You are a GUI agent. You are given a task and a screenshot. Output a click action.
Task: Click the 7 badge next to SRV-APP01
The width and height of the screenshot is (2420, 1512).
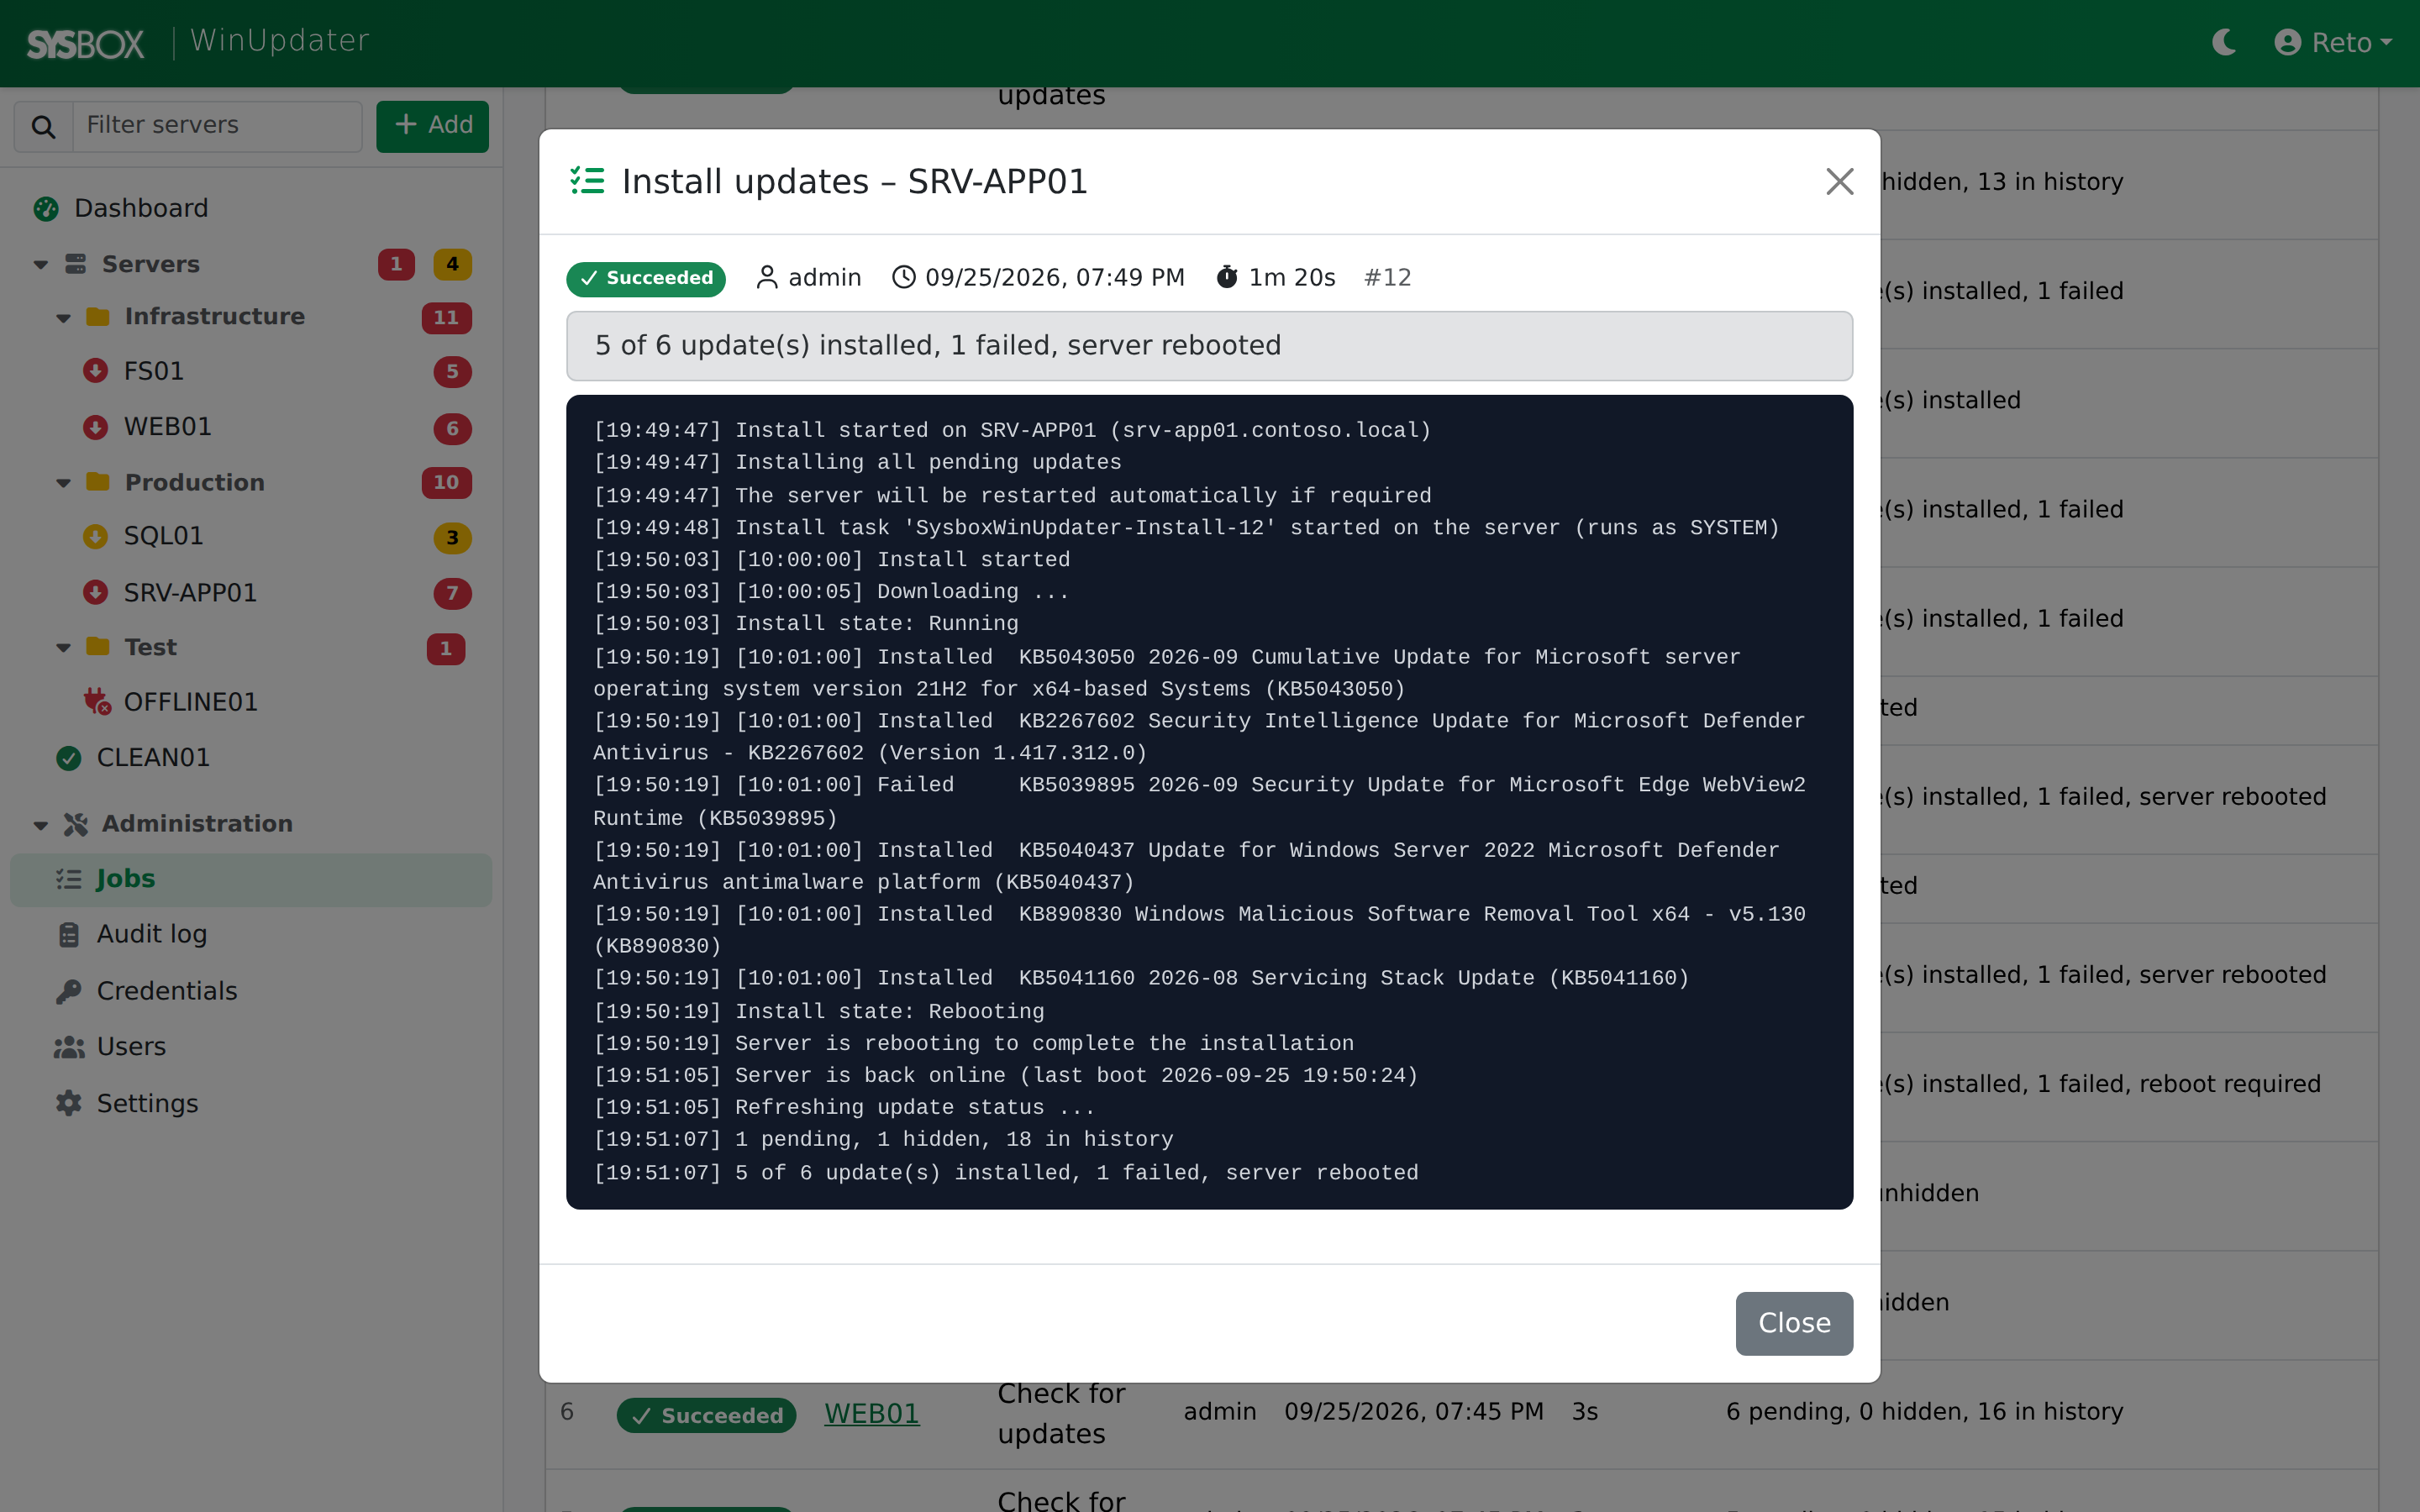(x=452, y=593)
